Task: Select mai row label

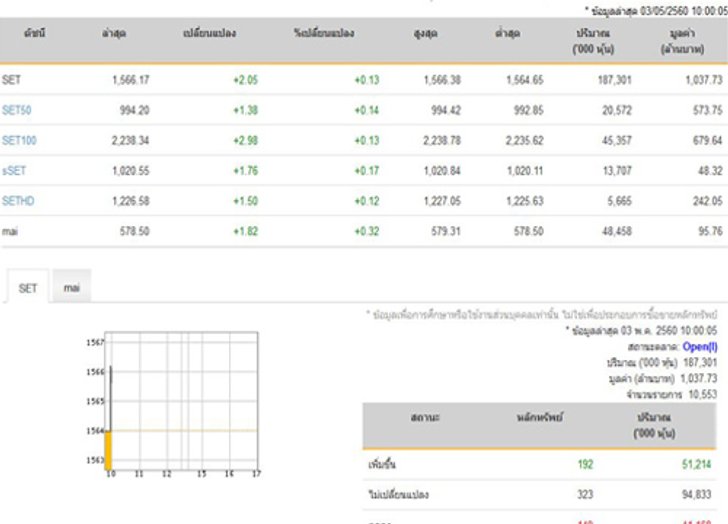Action: click(x=10, y=231)
